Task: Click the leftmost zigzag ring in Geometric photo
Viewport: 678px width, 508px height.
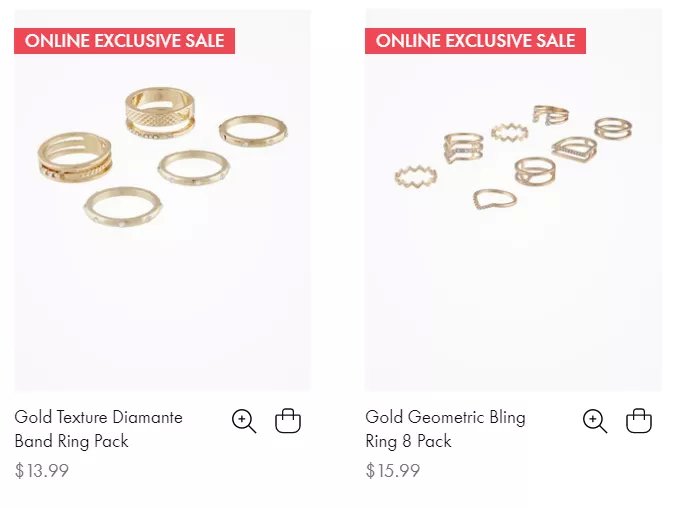Action: click(416, 176)
